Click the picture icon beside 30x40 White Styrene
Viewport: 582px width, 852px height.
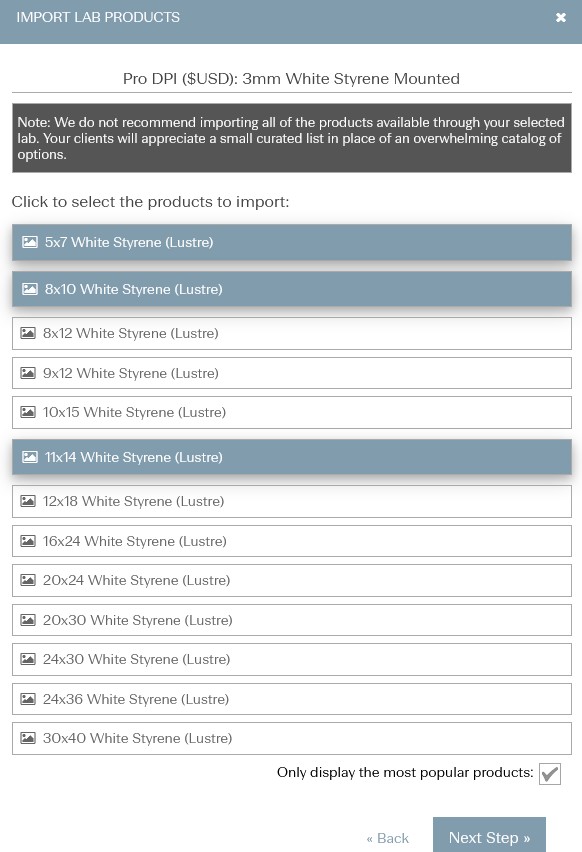[28, 738]
